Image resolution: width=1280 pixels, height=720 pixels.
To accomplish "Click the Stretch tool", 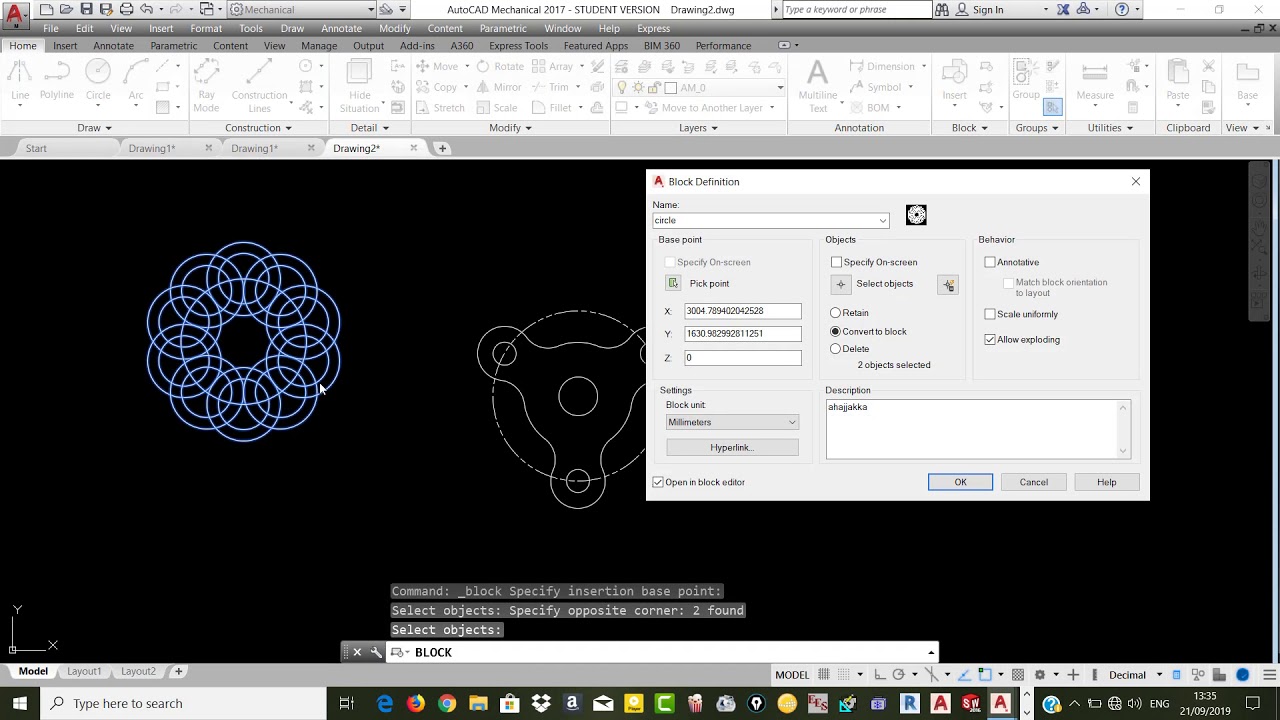I will pos(439,108).
